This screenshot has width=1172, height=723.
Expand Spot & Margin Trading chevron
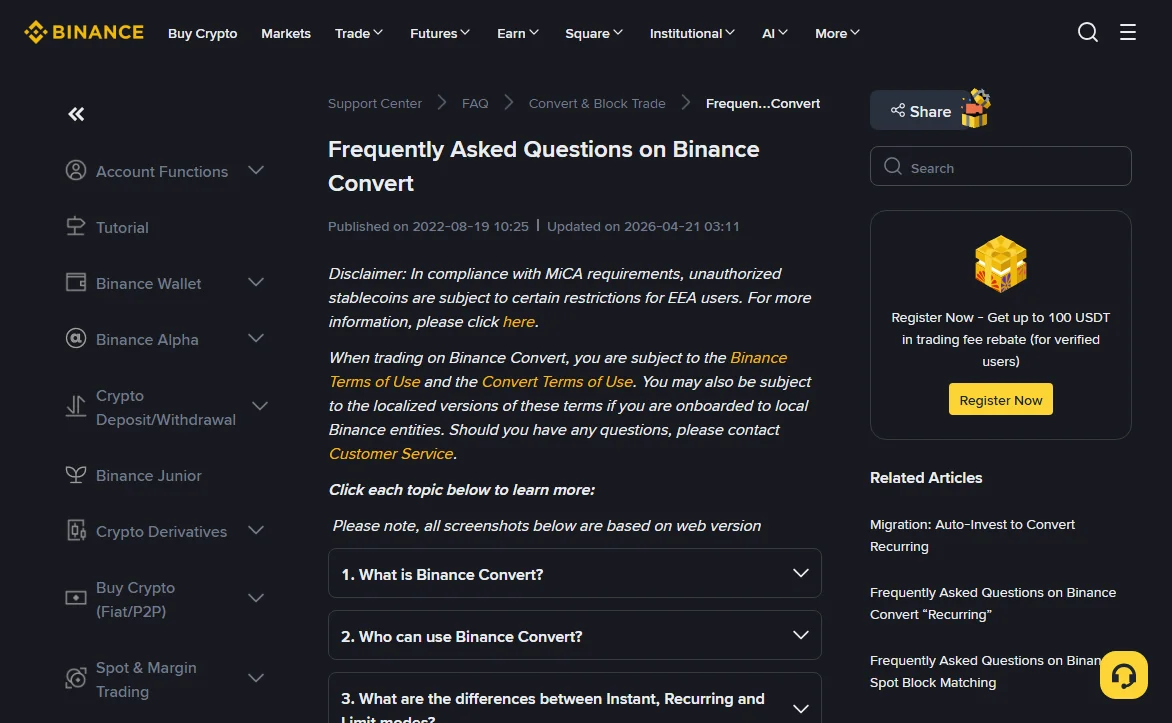[x=256, y=678]
